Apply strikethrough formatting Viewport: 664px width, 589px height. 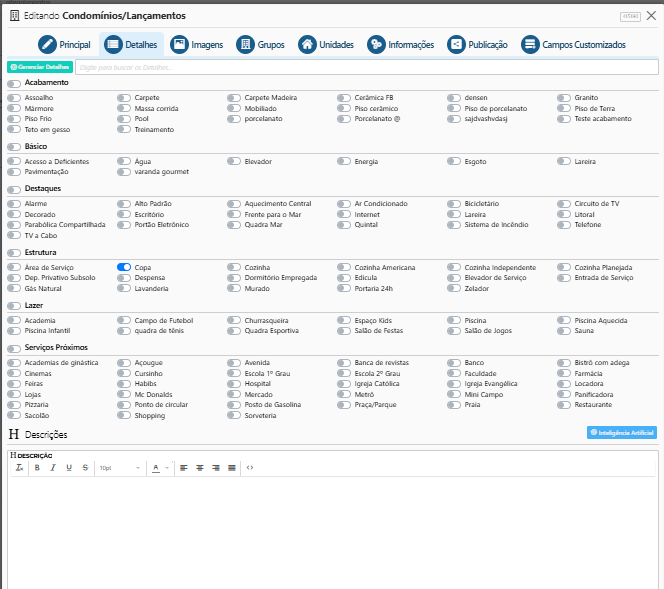pyautogui.click(x=83, y=467)
